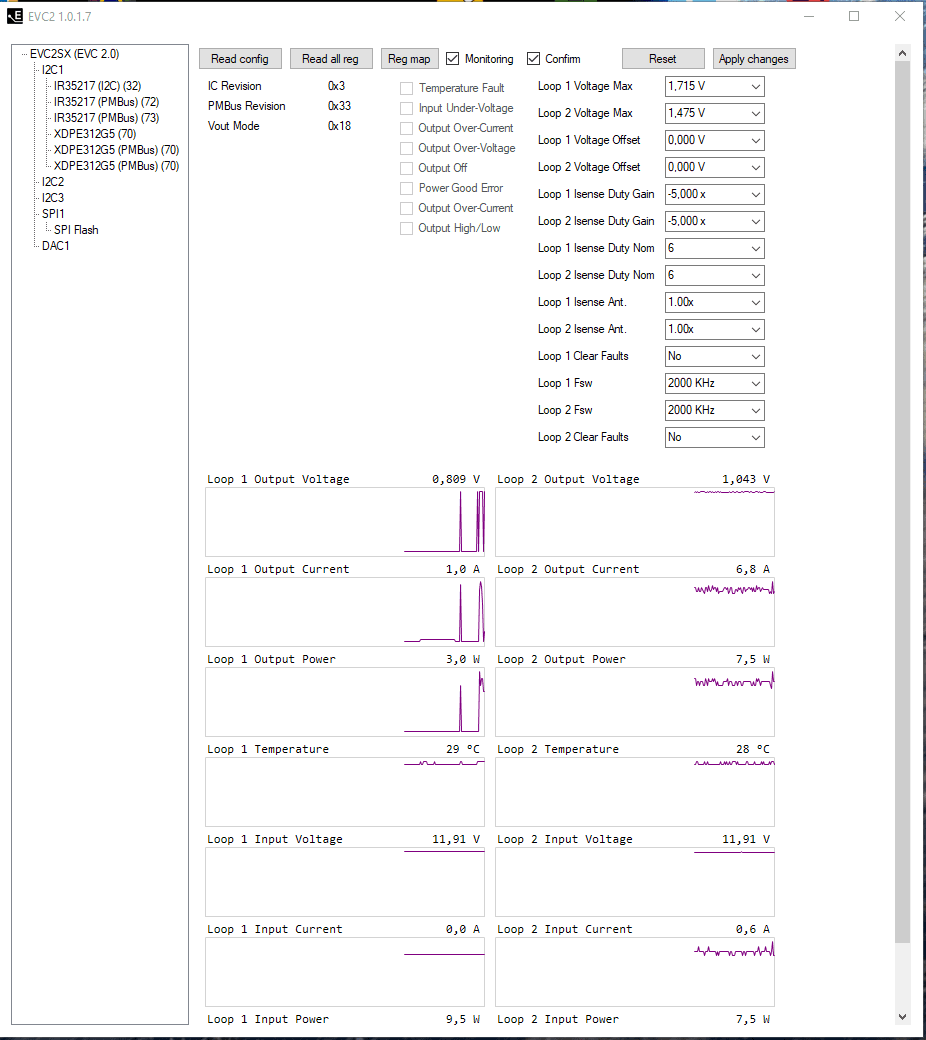Select IR35217 (I2C) (32) device
Viewport: 926px width, 1040px height.
pos(98,86)
